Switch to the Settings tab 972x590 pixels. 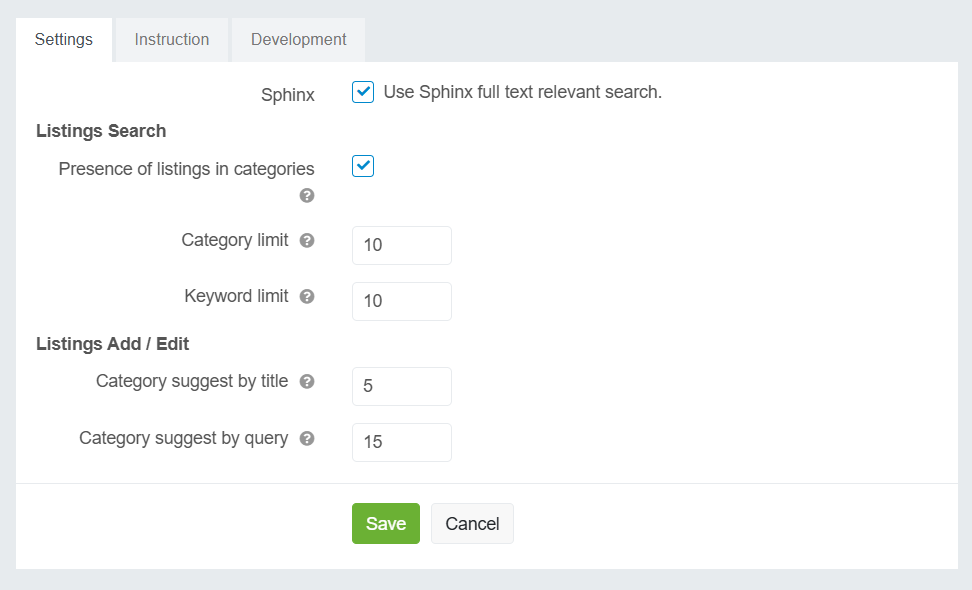pos(64,40)
